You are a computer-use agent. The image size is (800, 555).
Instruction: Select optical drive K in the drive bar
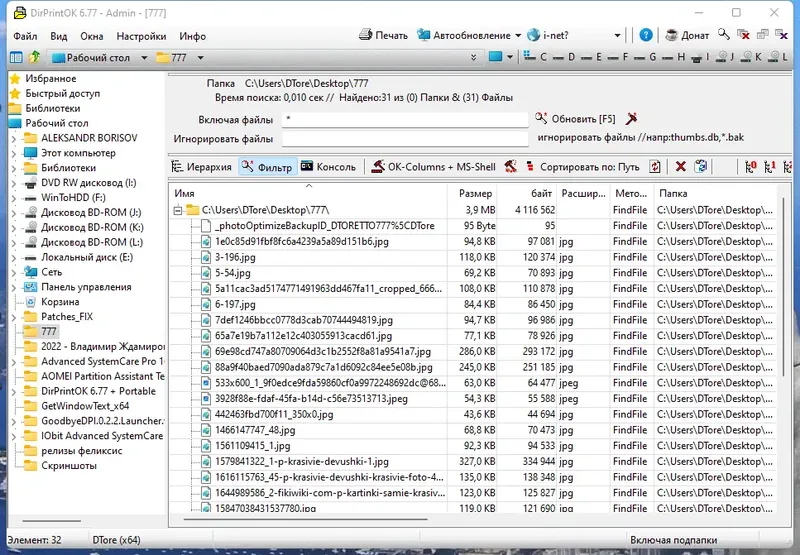(x=751, y=57)
